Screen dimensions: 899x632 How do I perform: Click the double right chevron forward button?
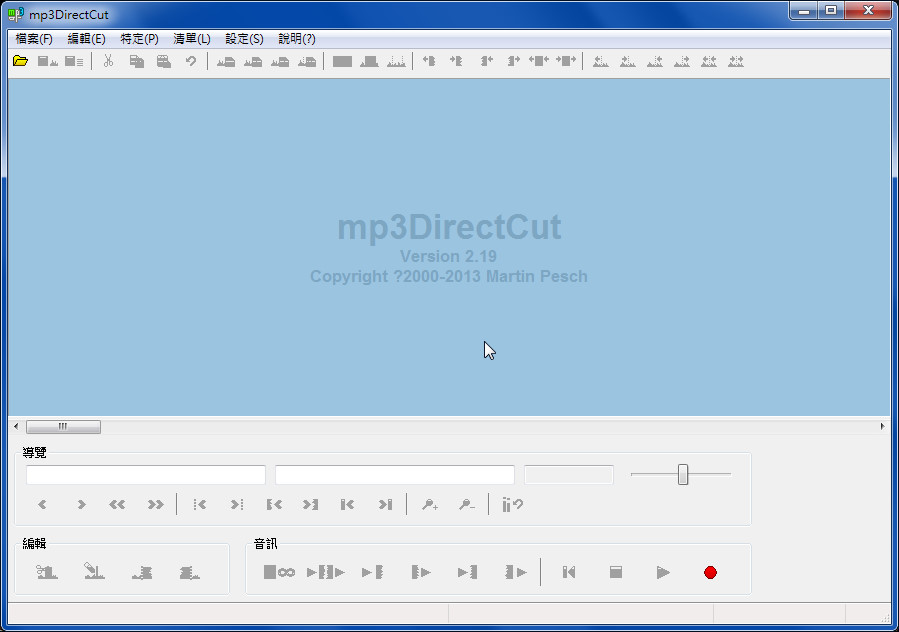pyautogui.click(x=155, y=505)
